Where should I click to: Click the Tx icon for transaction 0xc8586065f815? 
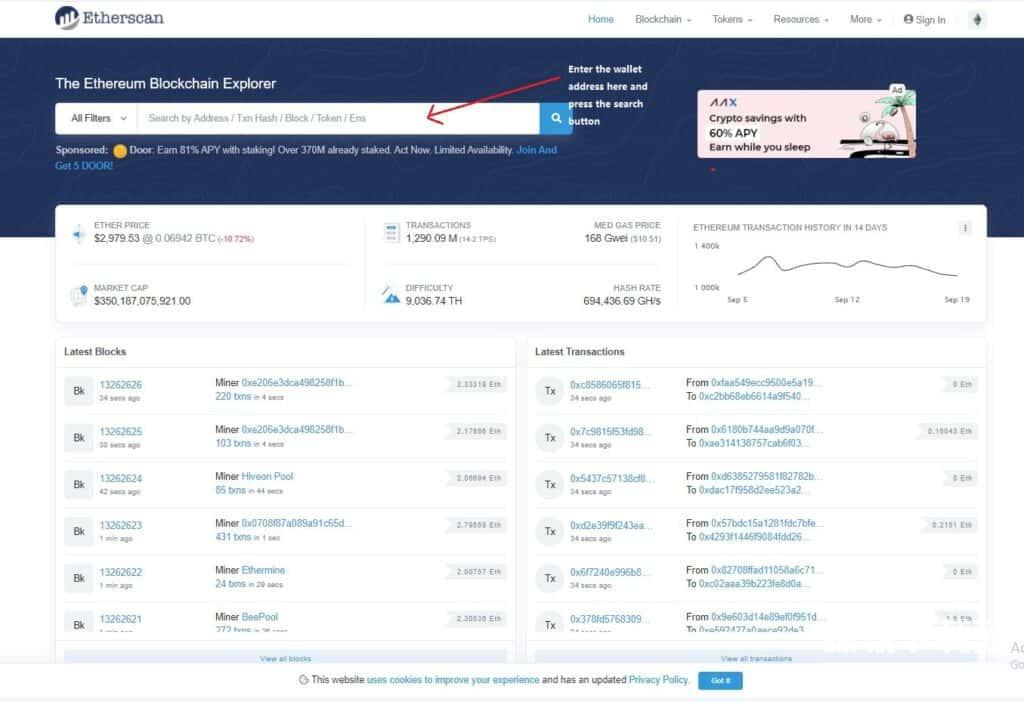(x=549, y=390)
